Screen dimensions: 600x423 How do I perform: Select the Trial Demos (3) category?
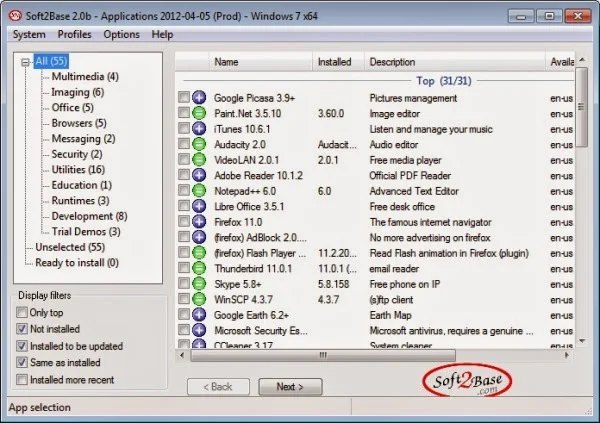coord(86,232)
